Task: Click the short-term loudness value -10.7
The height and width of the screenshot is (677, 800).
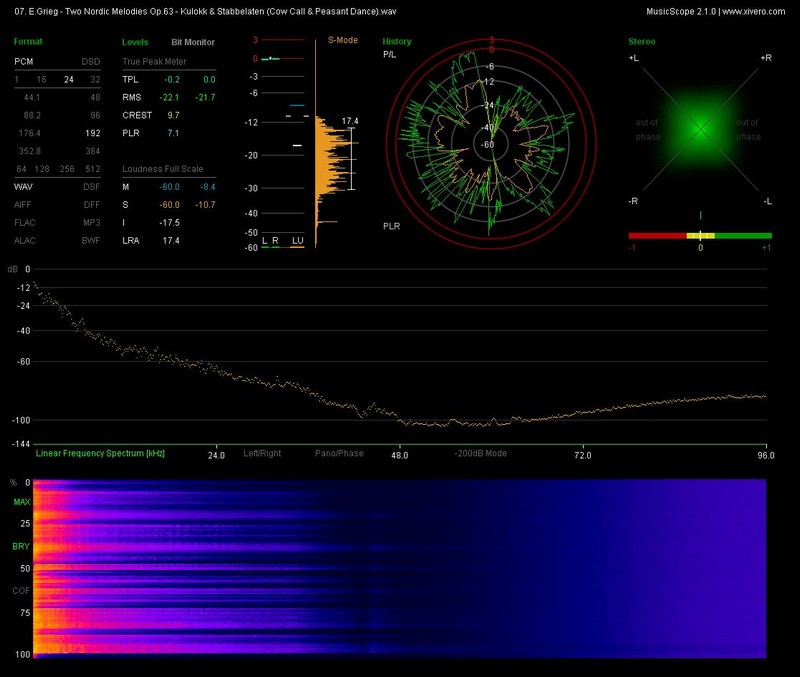Action: click(205, 205)
